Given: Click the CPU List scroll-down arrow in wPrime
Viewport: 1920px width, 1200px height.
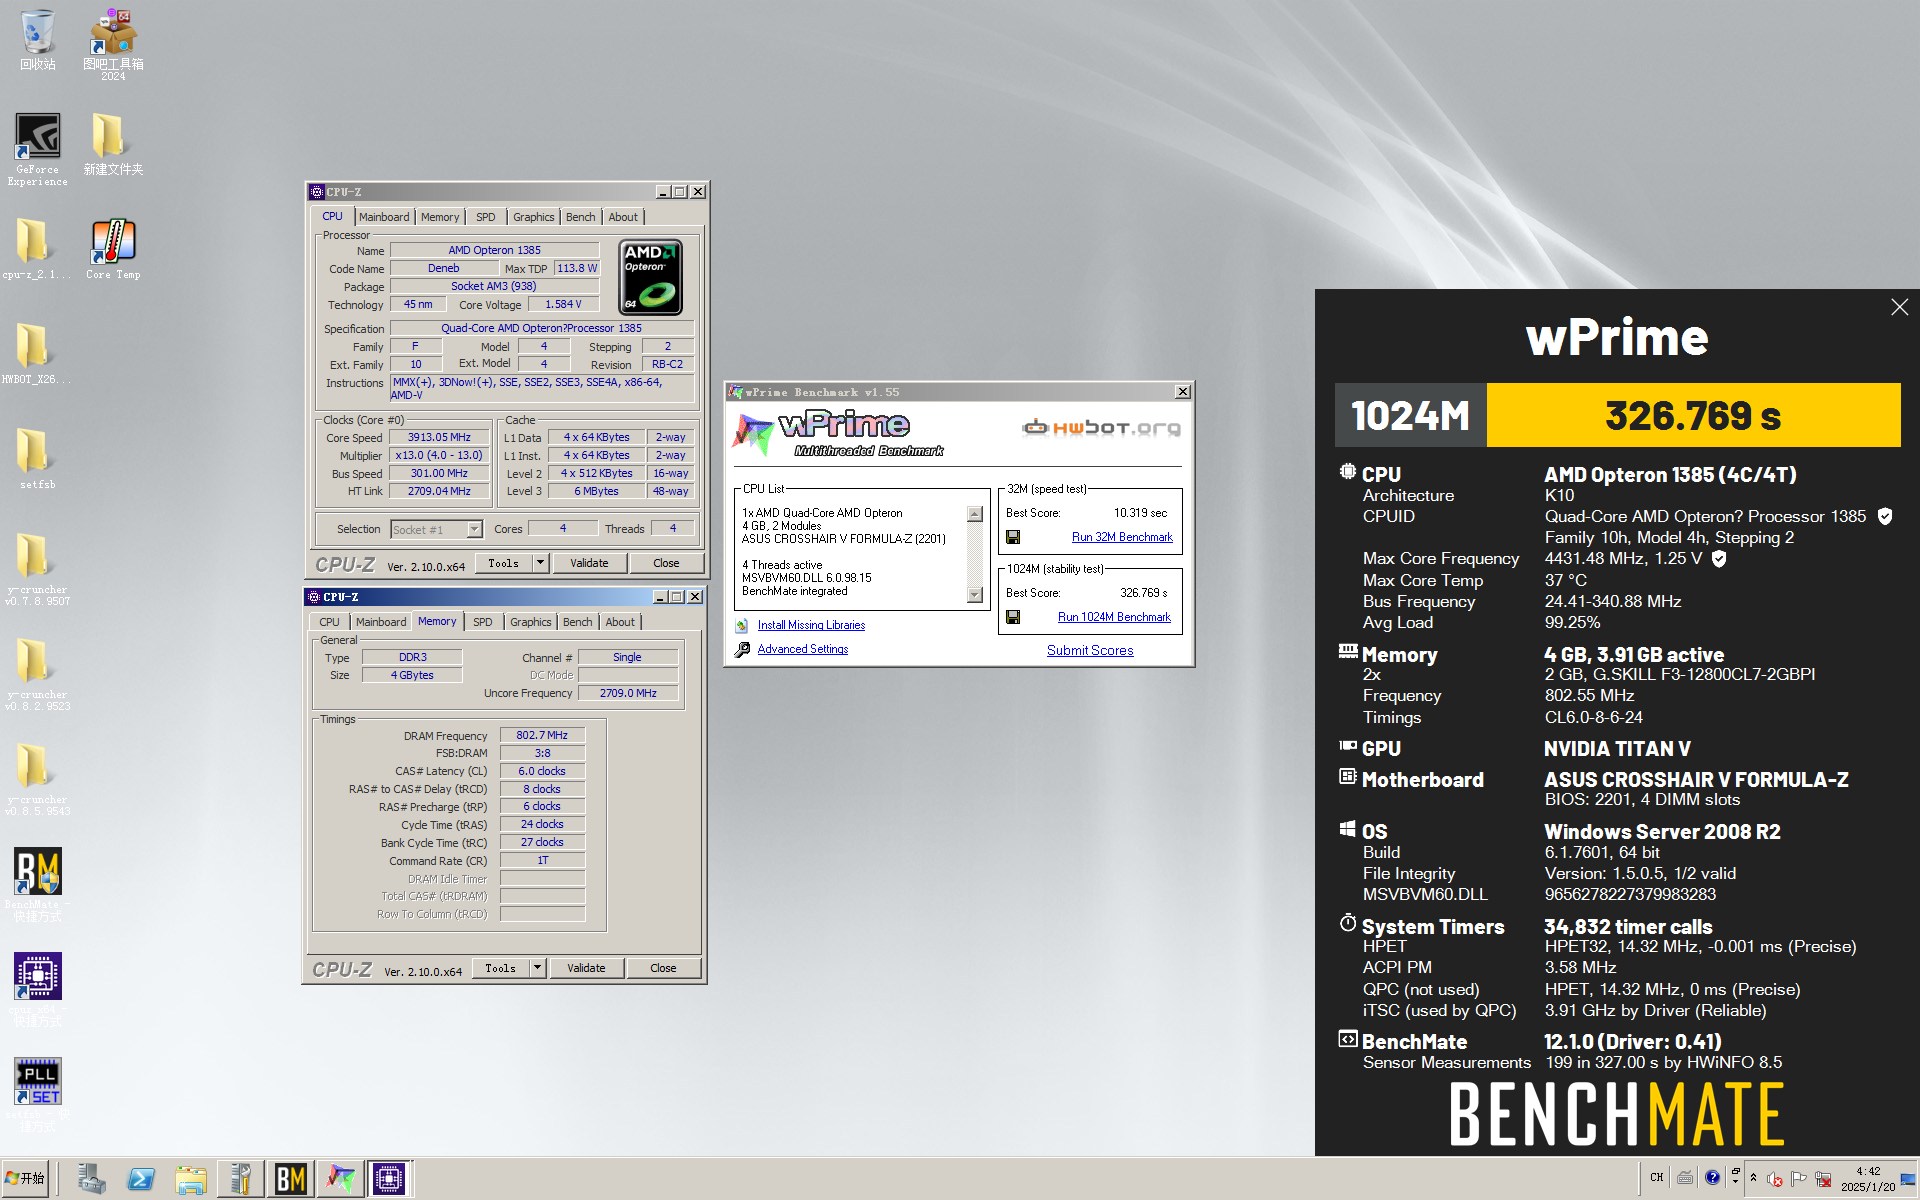Looking at the screenshot, I should (x=975, y=595).
